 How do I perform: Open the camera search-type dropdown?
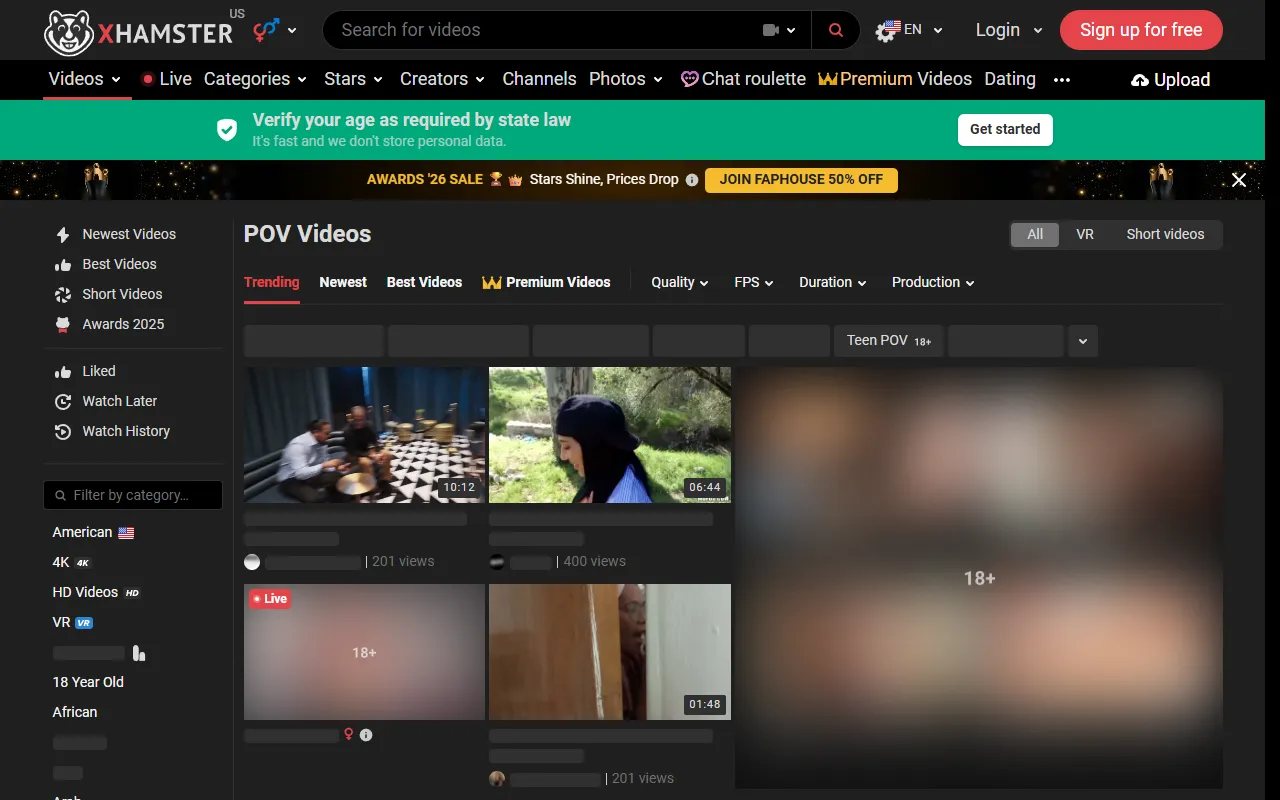[779, 30]
